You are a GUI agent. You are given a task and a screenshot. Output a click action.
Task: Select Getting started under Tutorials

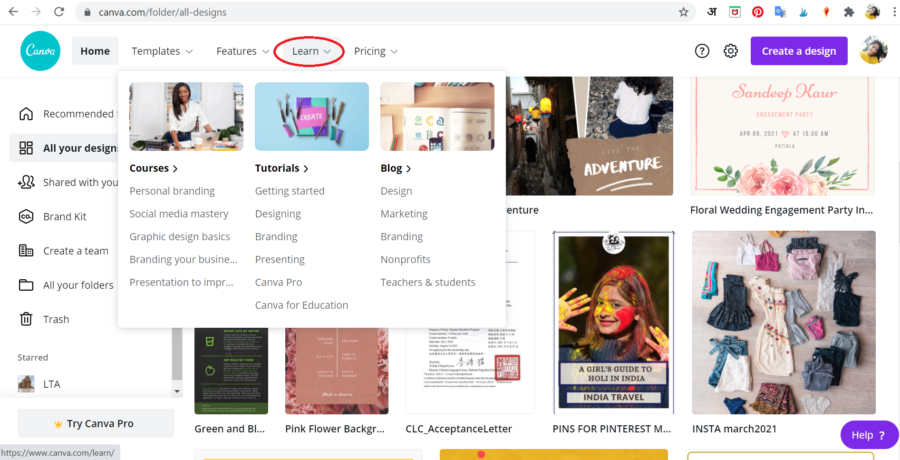(289, 191)
